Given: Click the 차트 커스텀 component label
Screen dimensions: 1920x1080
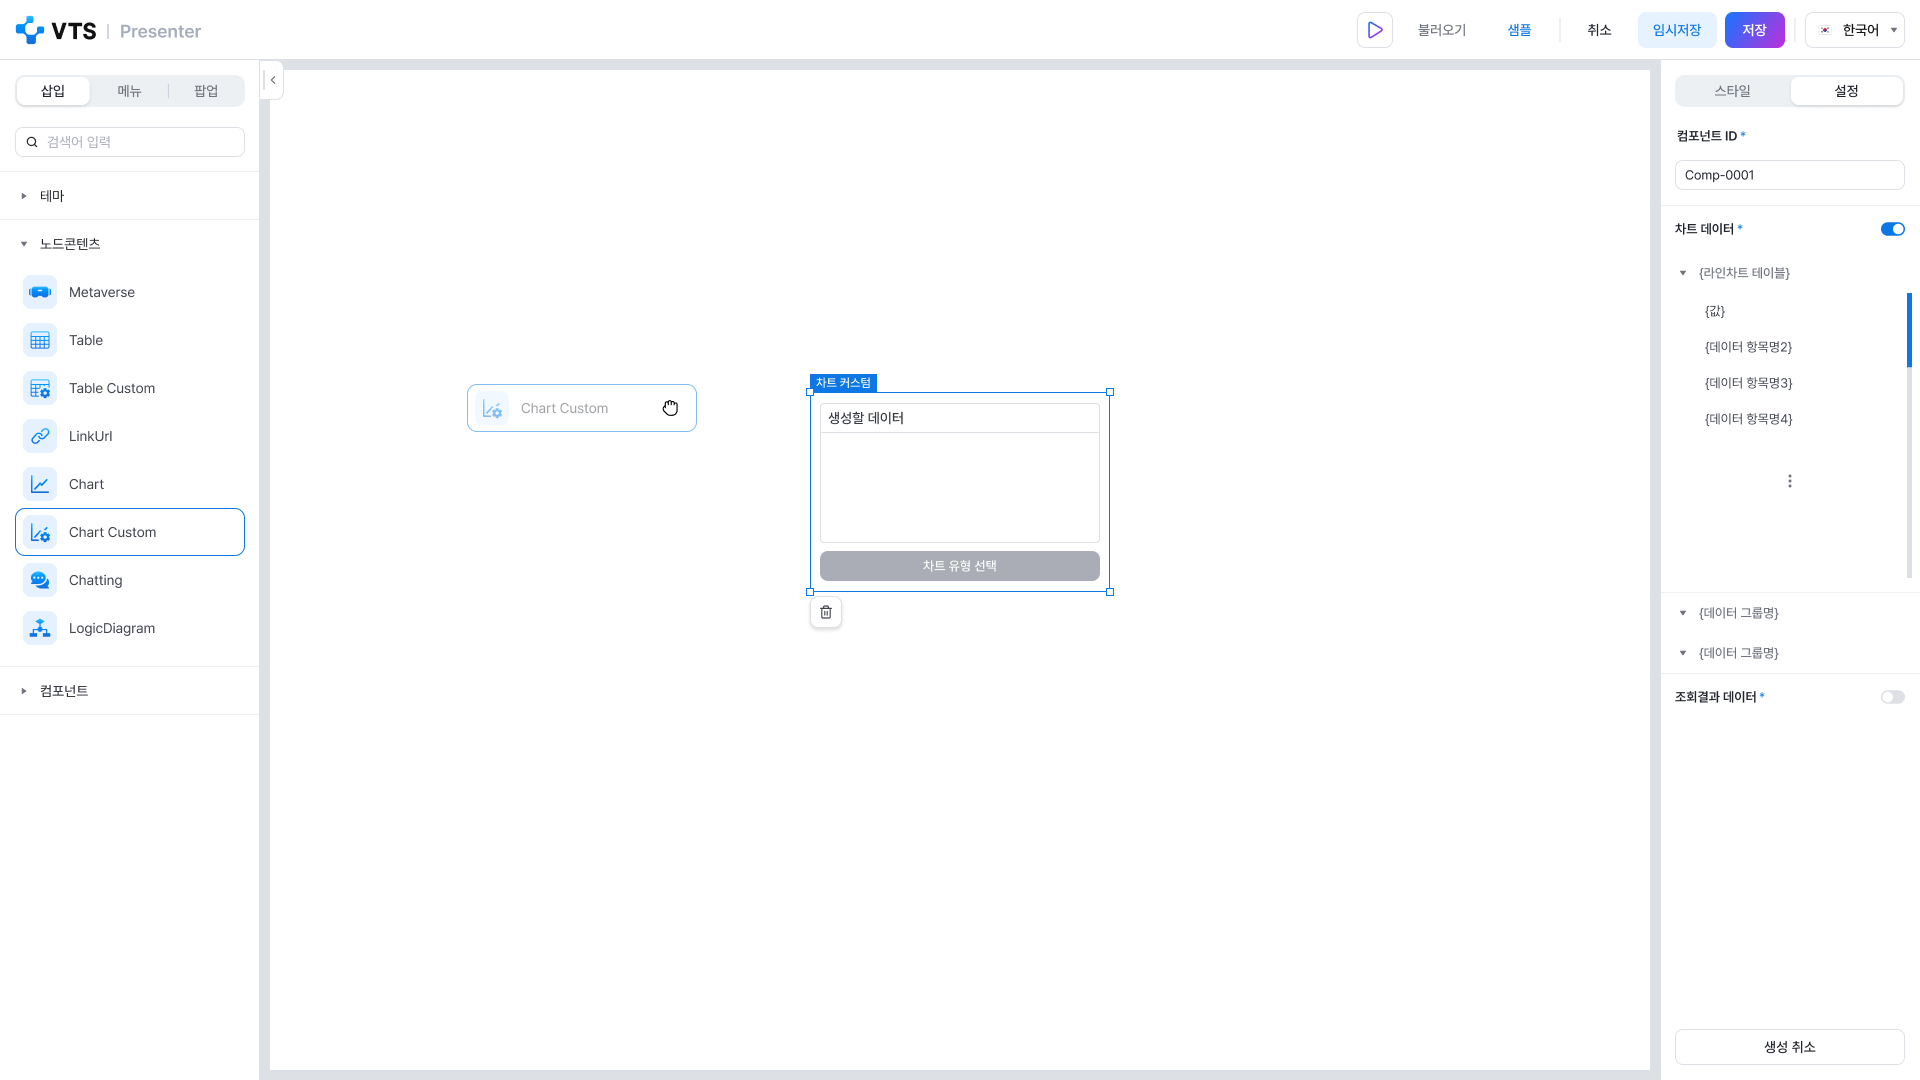Looking at the screenshot, I should [x=843, y=383].
